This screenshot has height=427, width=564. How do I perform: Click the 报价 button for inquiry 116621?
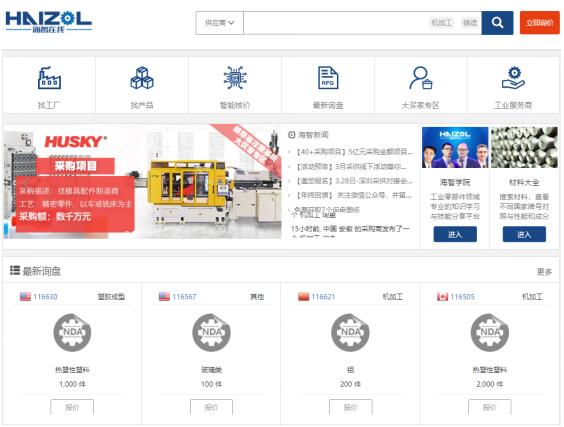[351, 408]
